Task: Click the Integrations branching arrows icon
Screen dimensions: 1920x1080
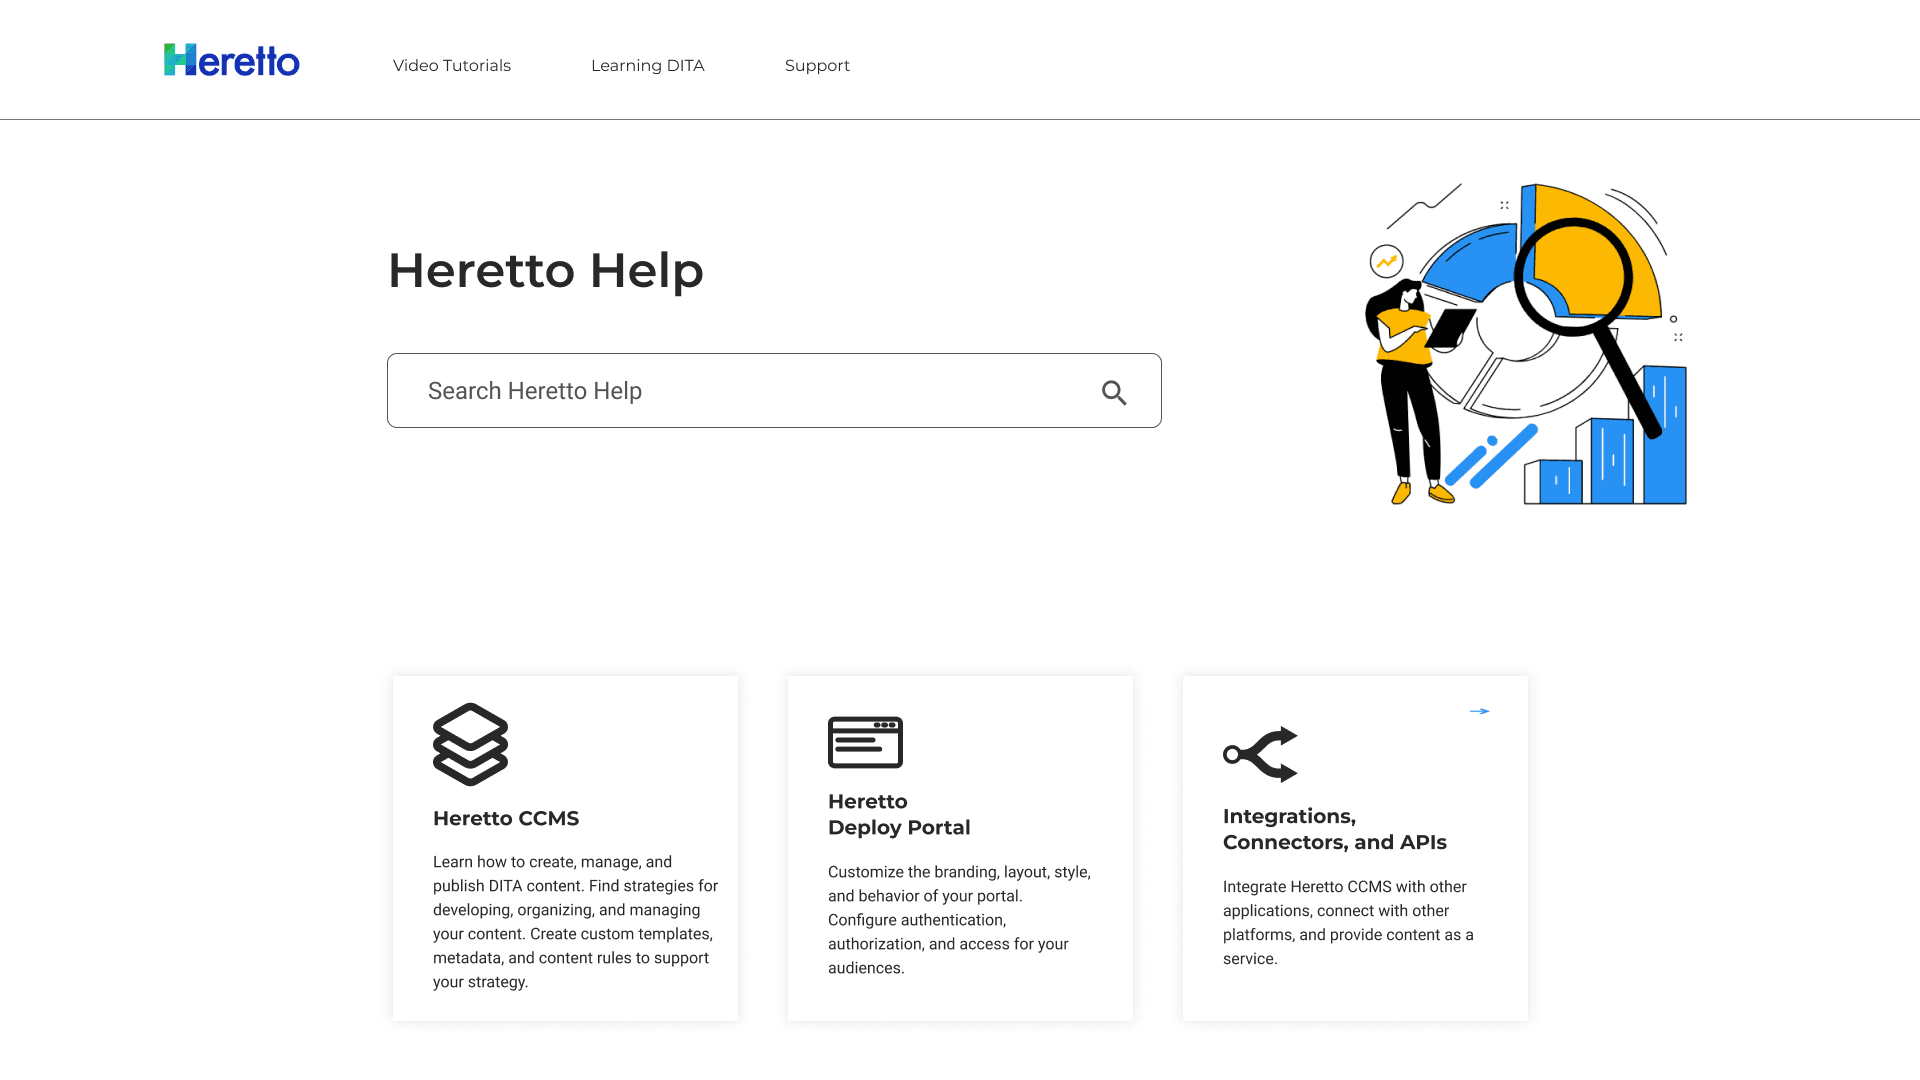Action: (1260, 754)
